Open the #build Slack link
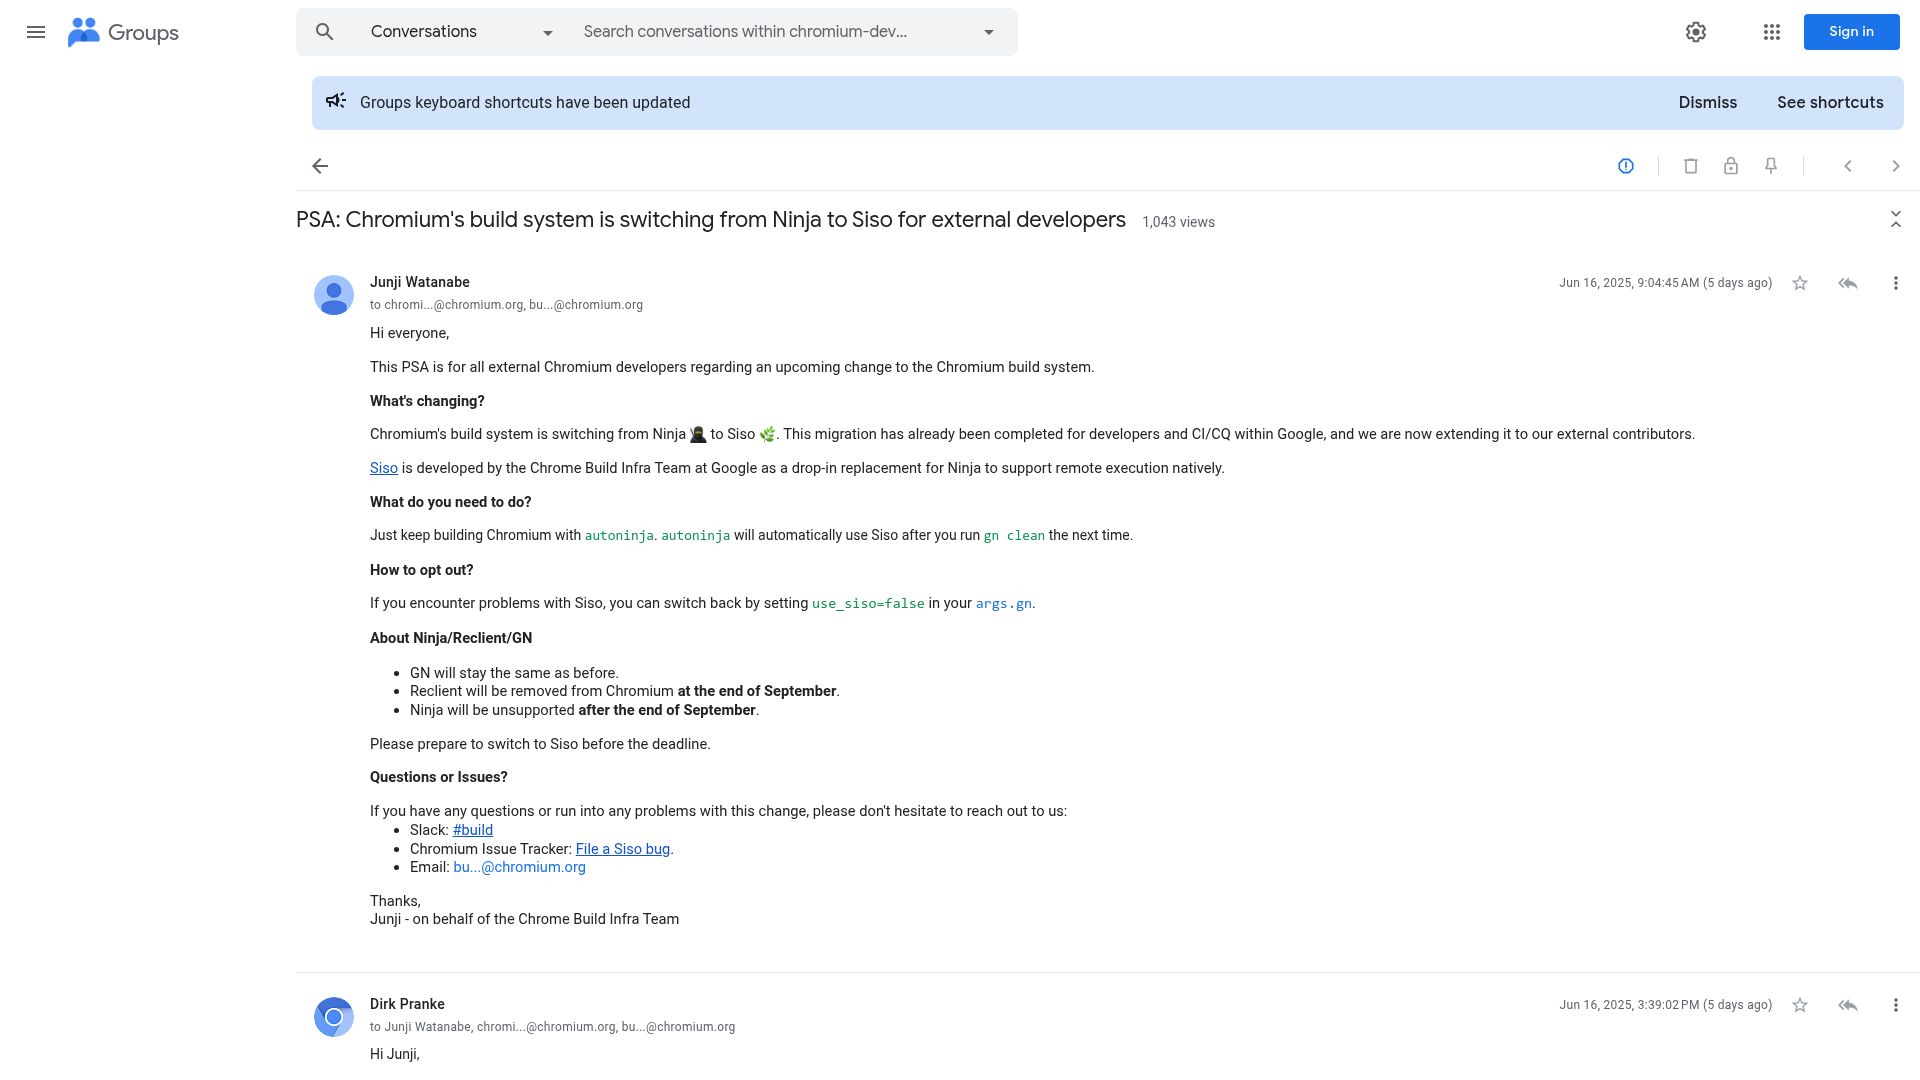Viewport: 1920px width, 1080px height. tap(473, 830)
